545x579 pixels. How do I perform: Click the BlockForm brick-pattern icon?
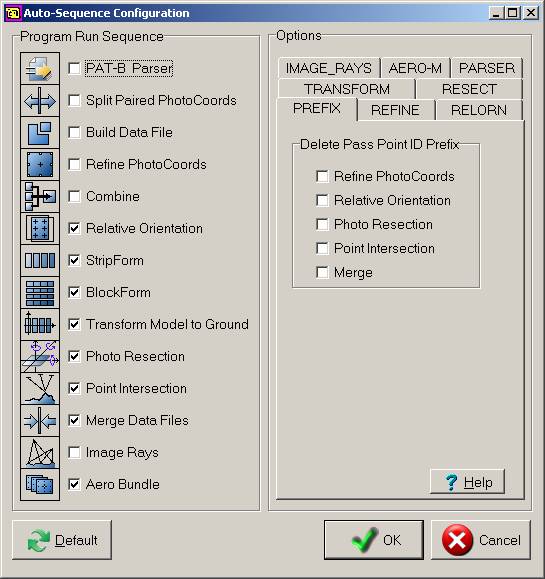coord(40,292)
